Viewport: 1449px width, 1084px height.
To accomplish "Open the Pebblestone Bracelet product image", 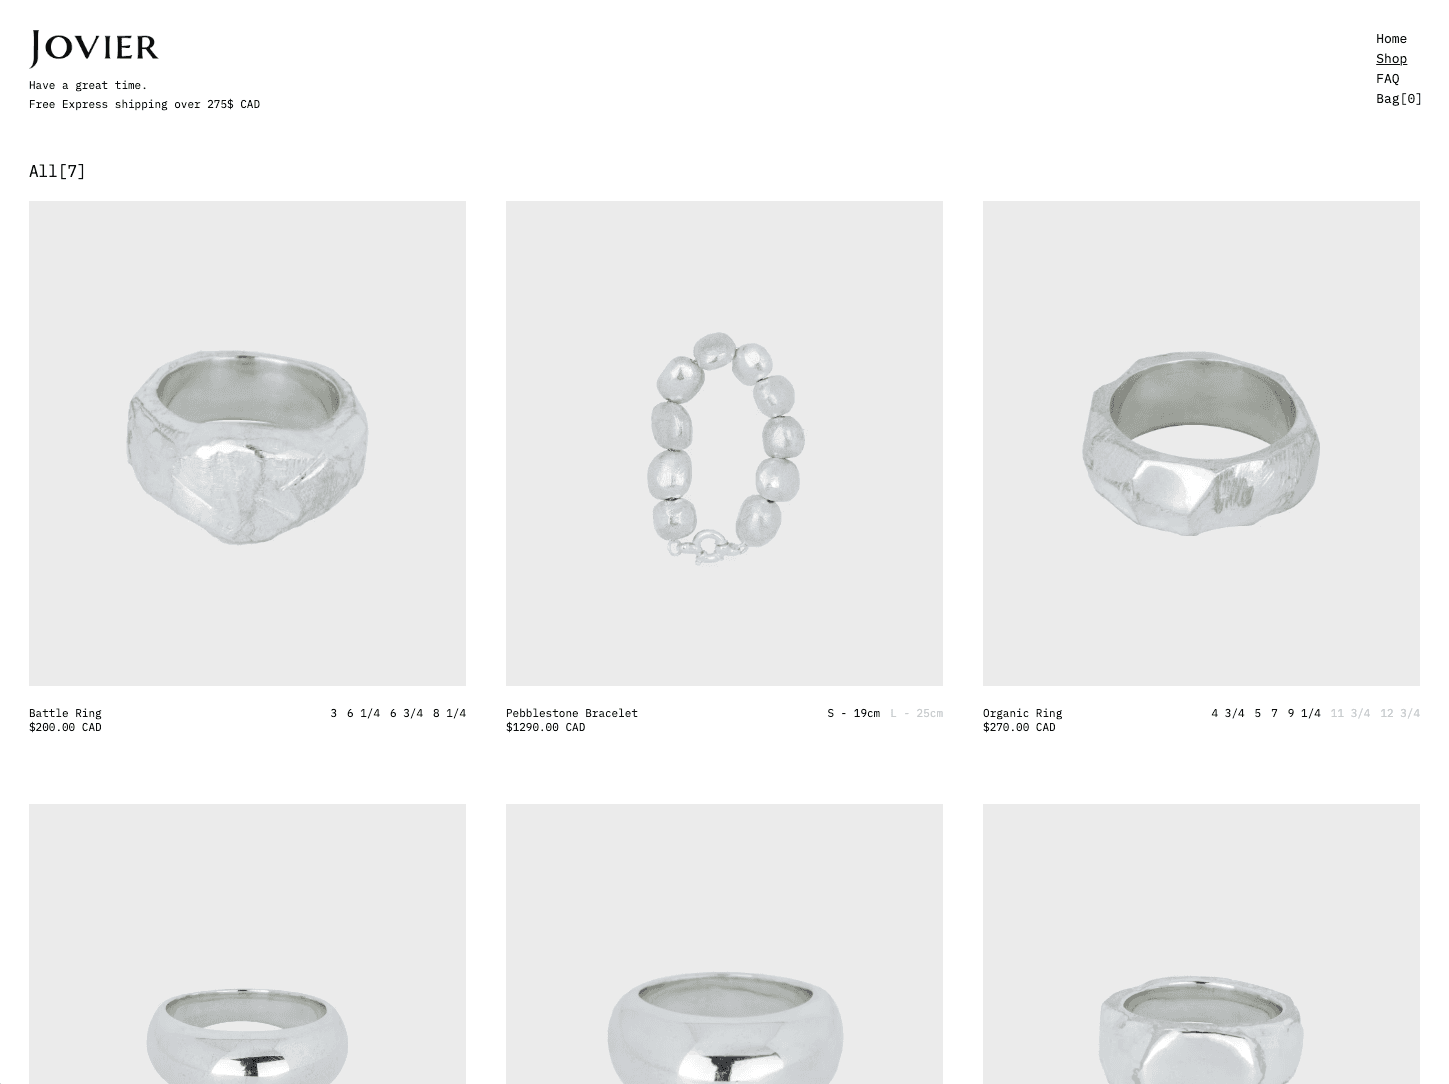I will coord(724,443).
